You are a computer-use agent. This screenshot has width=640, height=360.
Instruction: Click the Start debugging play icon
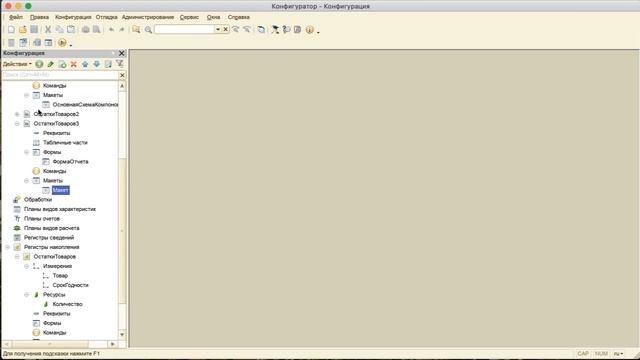tap(62, 42)
